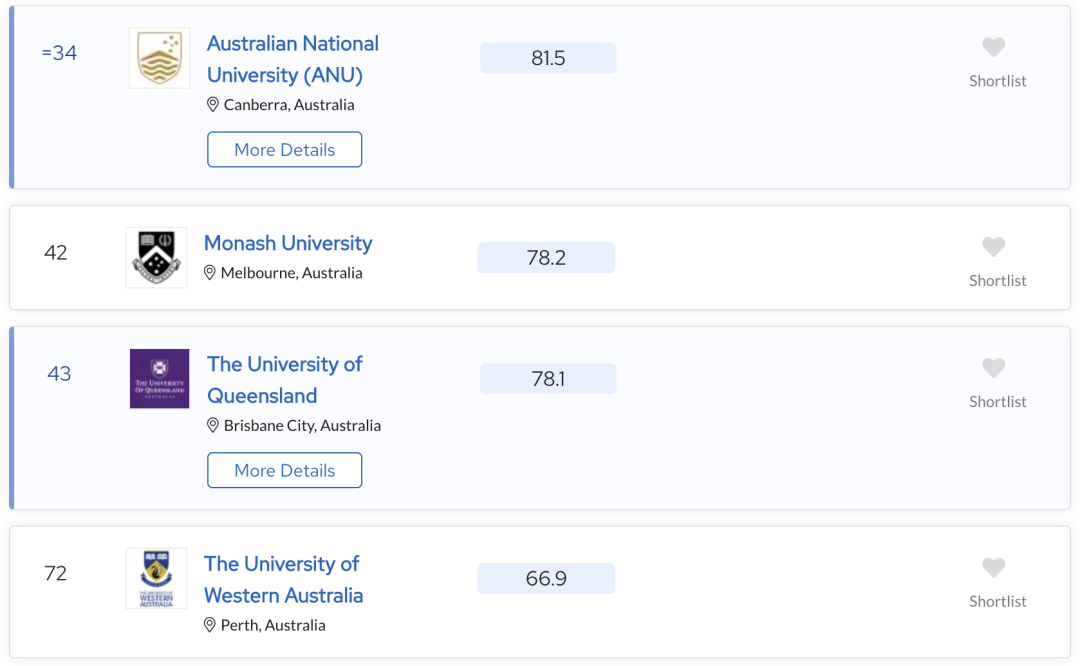Screen dimensions: 1080x666
Task: Visit The University of Queensland page
Action: point(284,380)
